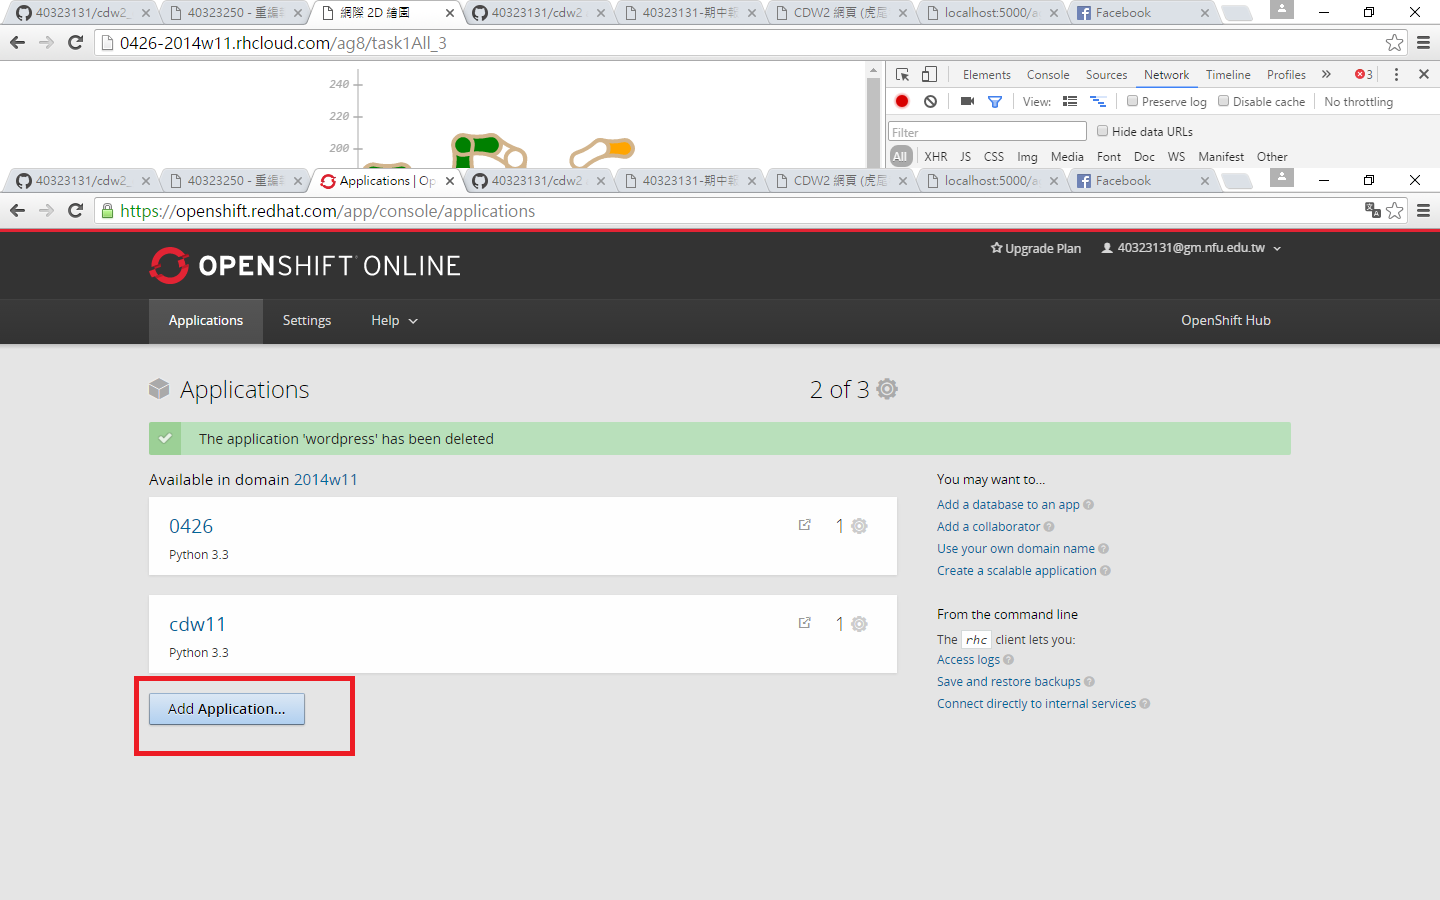
Task: Enable Preserve log checkbox
Action: click(x=1132, y=101)
